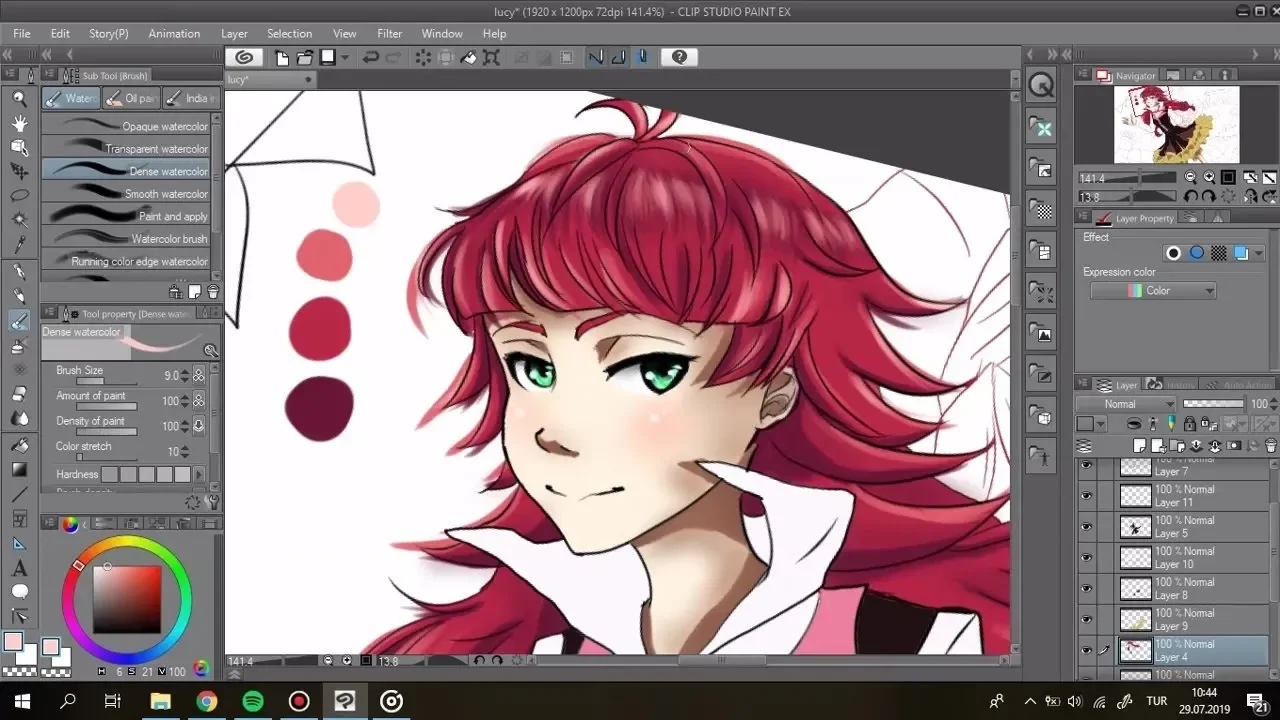Select the Auto select magic wand tool

click(19, 219)
